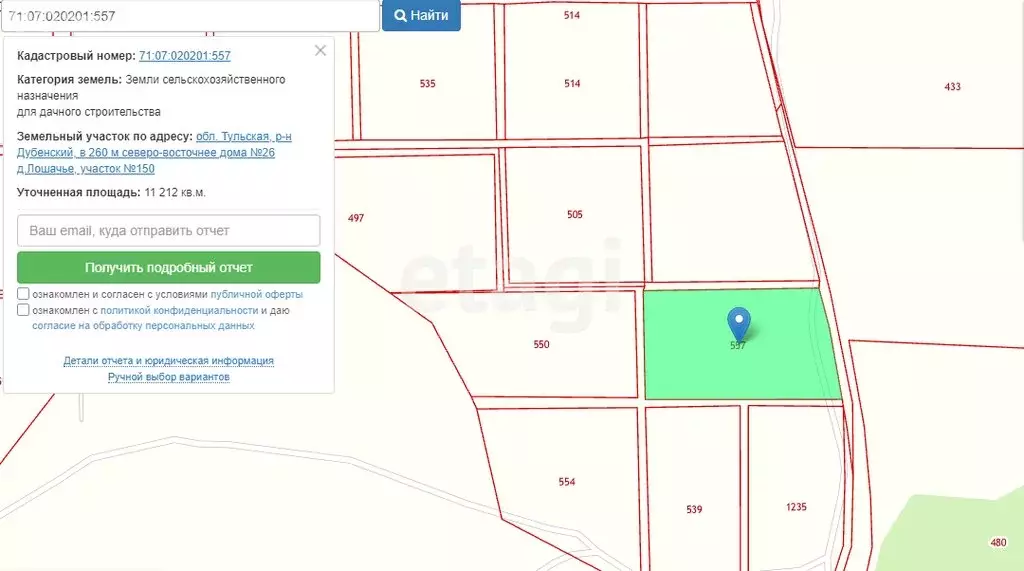The height and width of the screenshot is (571, 1024).
Task: Click the Получить подробный отчет button
Action: 168,267
